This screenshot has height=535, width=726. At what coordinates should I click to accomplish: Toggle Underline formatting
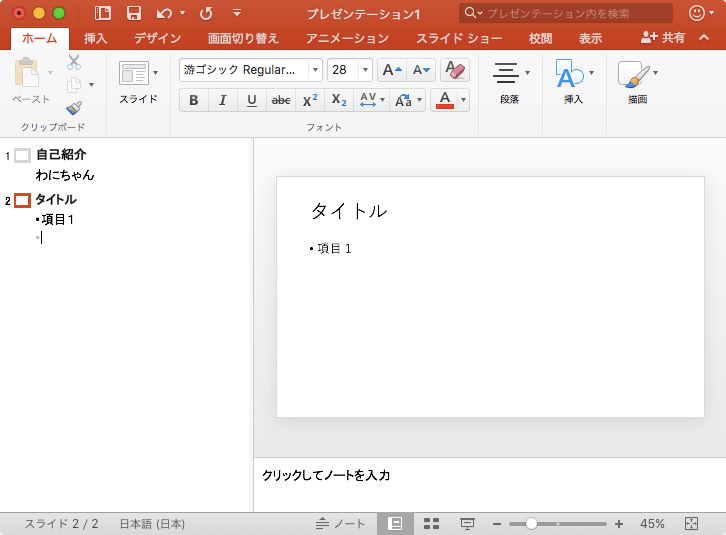click(251, 100)
